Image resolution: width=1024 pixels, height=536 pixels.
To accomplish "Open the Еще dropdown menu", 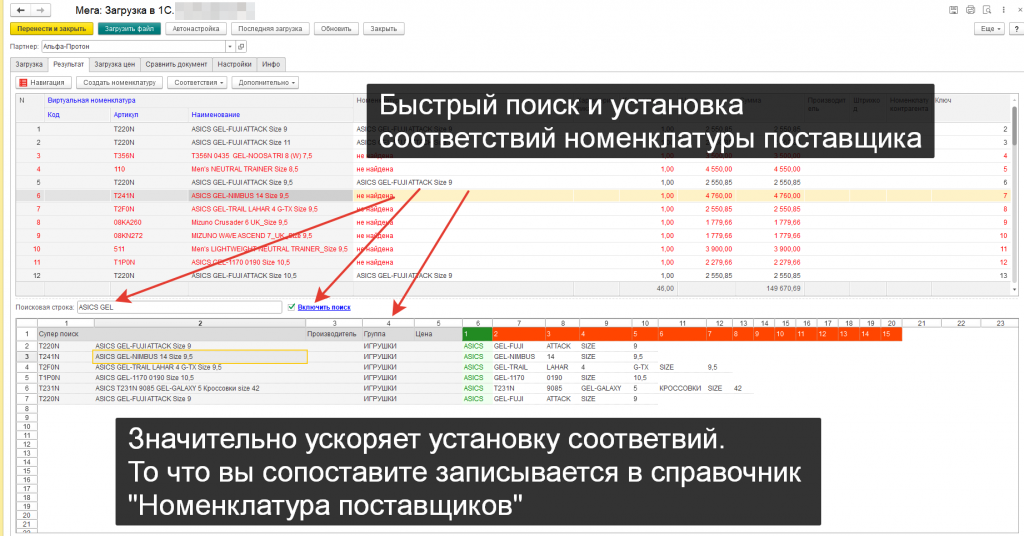I will tap(990, 29).
